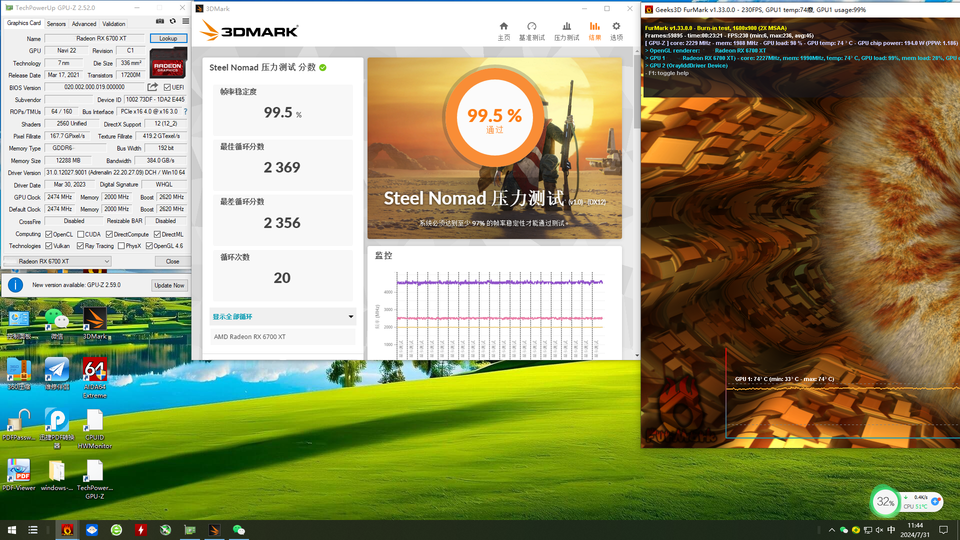Open the GPU-Z hamburger menu icon

coord(186,21)
